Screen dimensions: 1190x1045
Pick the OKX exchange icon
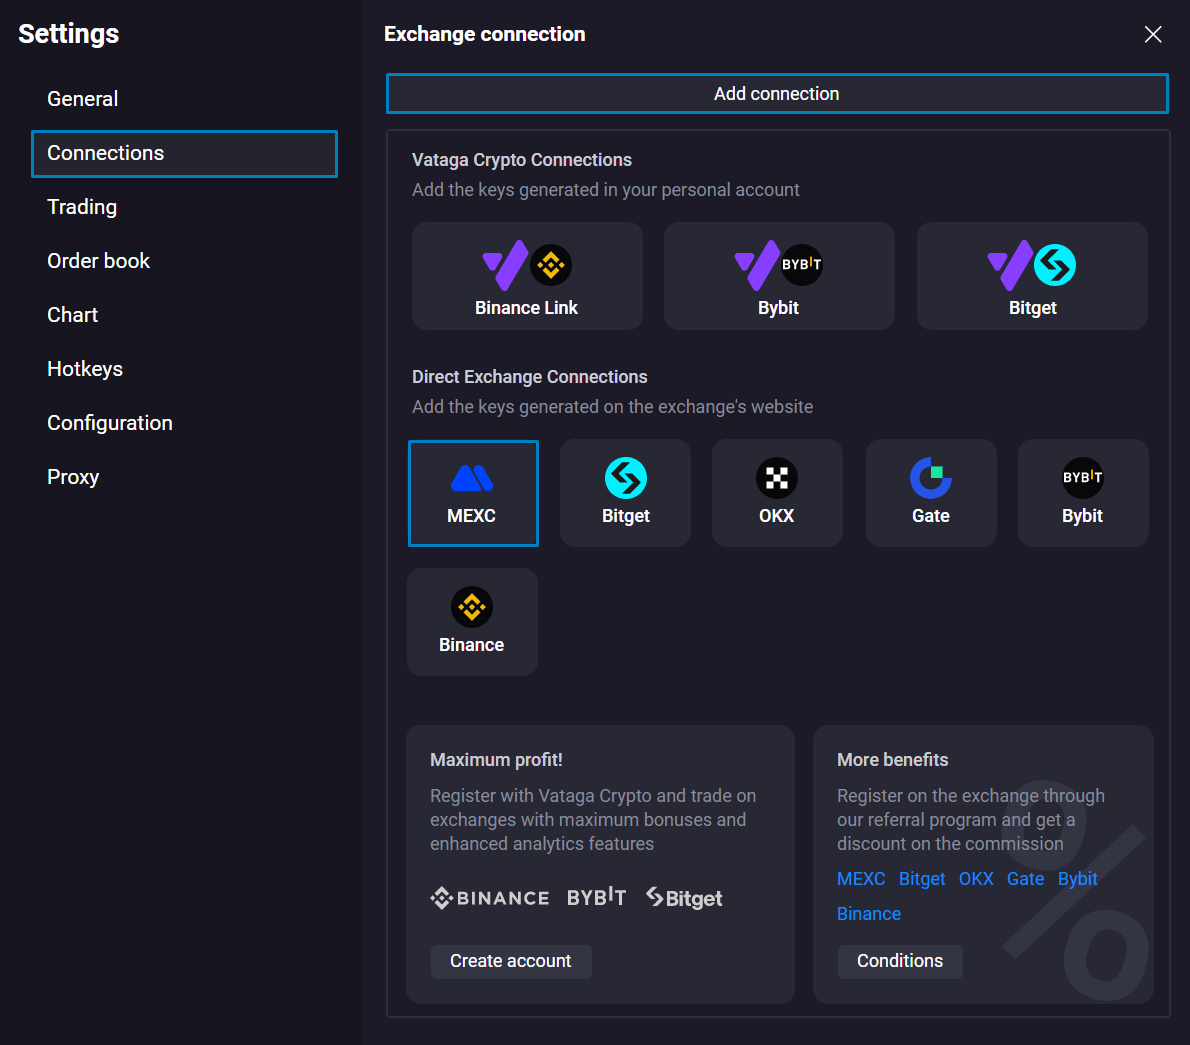777,492
